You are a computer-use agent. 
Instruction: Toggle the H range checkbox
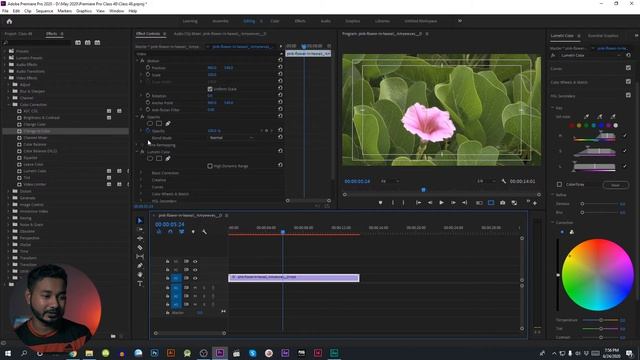click(624, 136)
